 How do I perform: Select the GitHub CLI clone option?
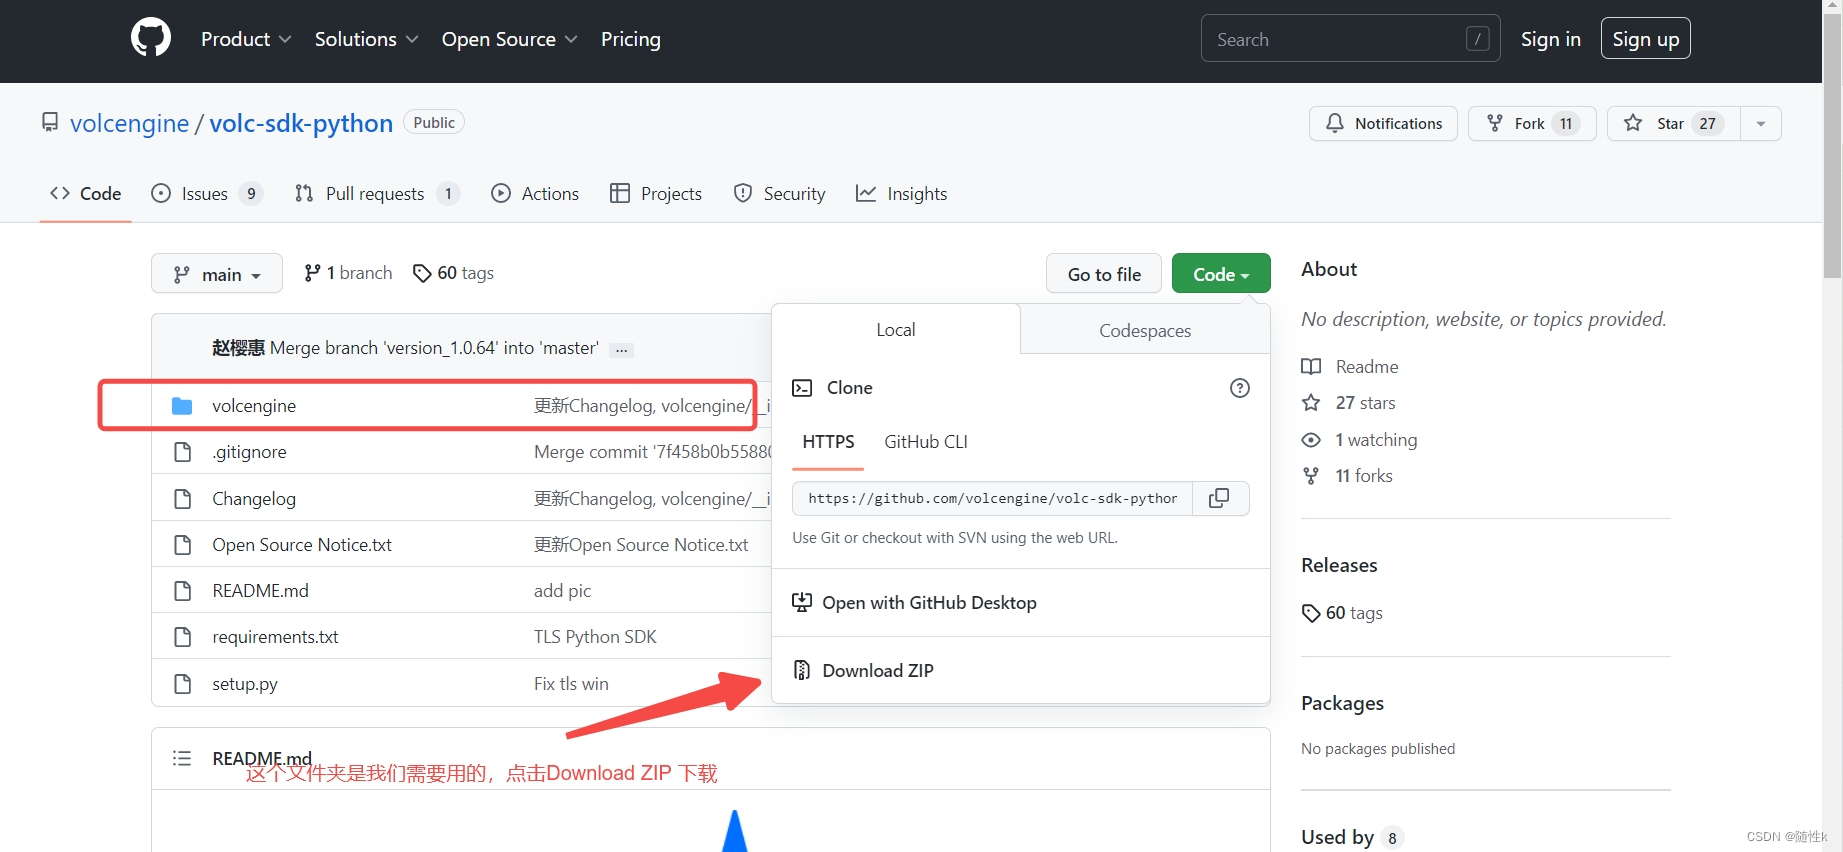[x=926, y=442]
